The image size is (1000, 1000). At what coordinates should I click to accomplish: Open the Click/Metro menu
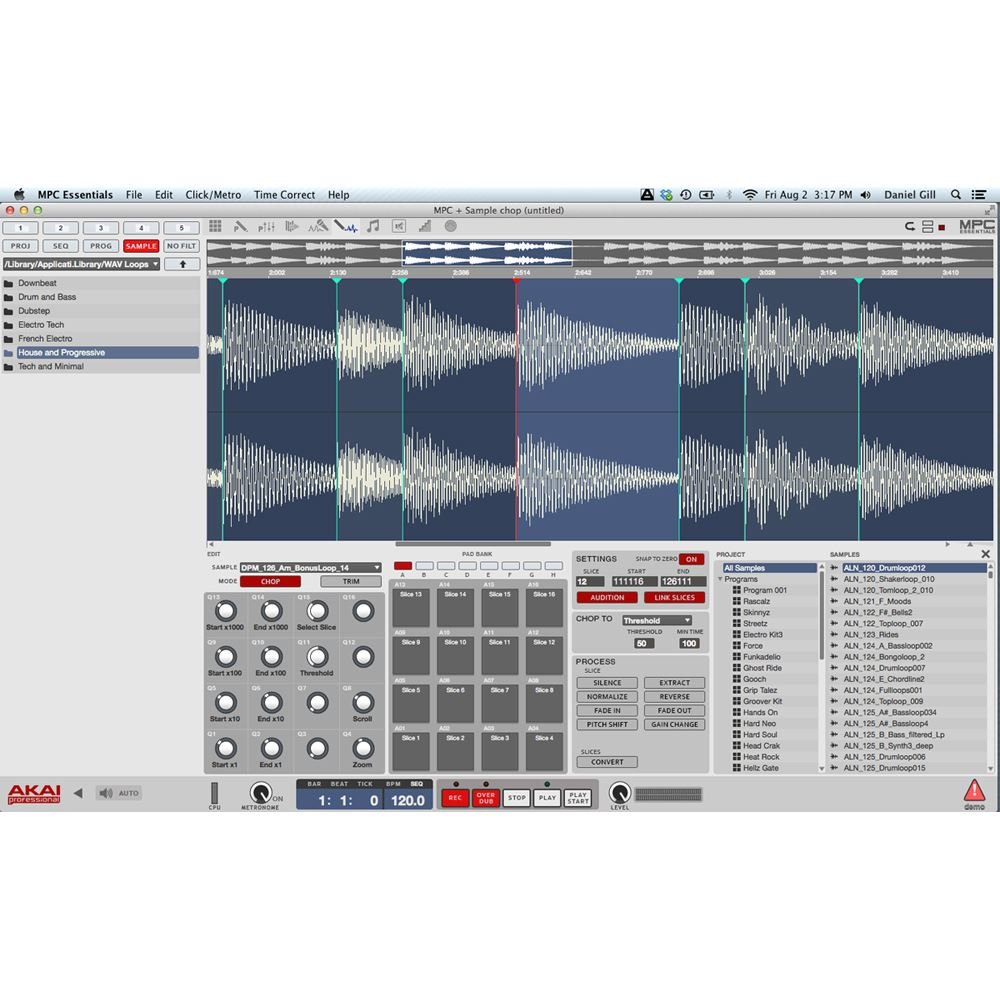213,195
